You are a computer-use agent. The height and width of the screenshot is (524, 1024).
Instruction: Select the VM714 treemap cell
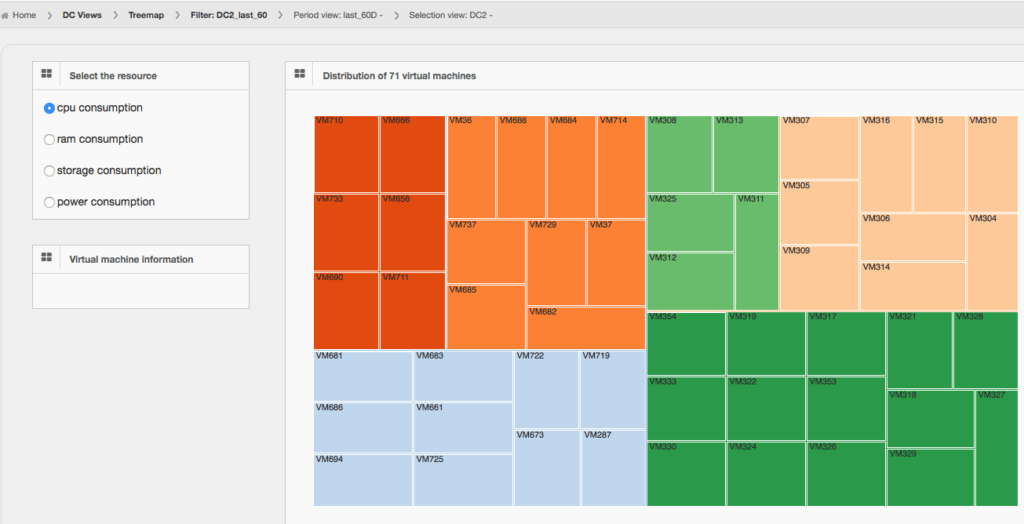click(621, 167)
